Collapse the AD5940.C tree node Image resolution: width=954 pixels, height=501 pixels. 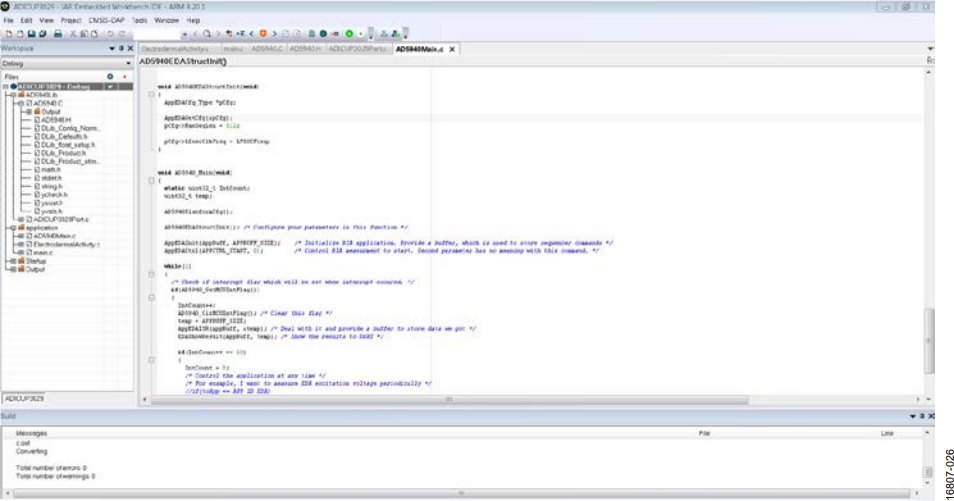pos(21,103)
